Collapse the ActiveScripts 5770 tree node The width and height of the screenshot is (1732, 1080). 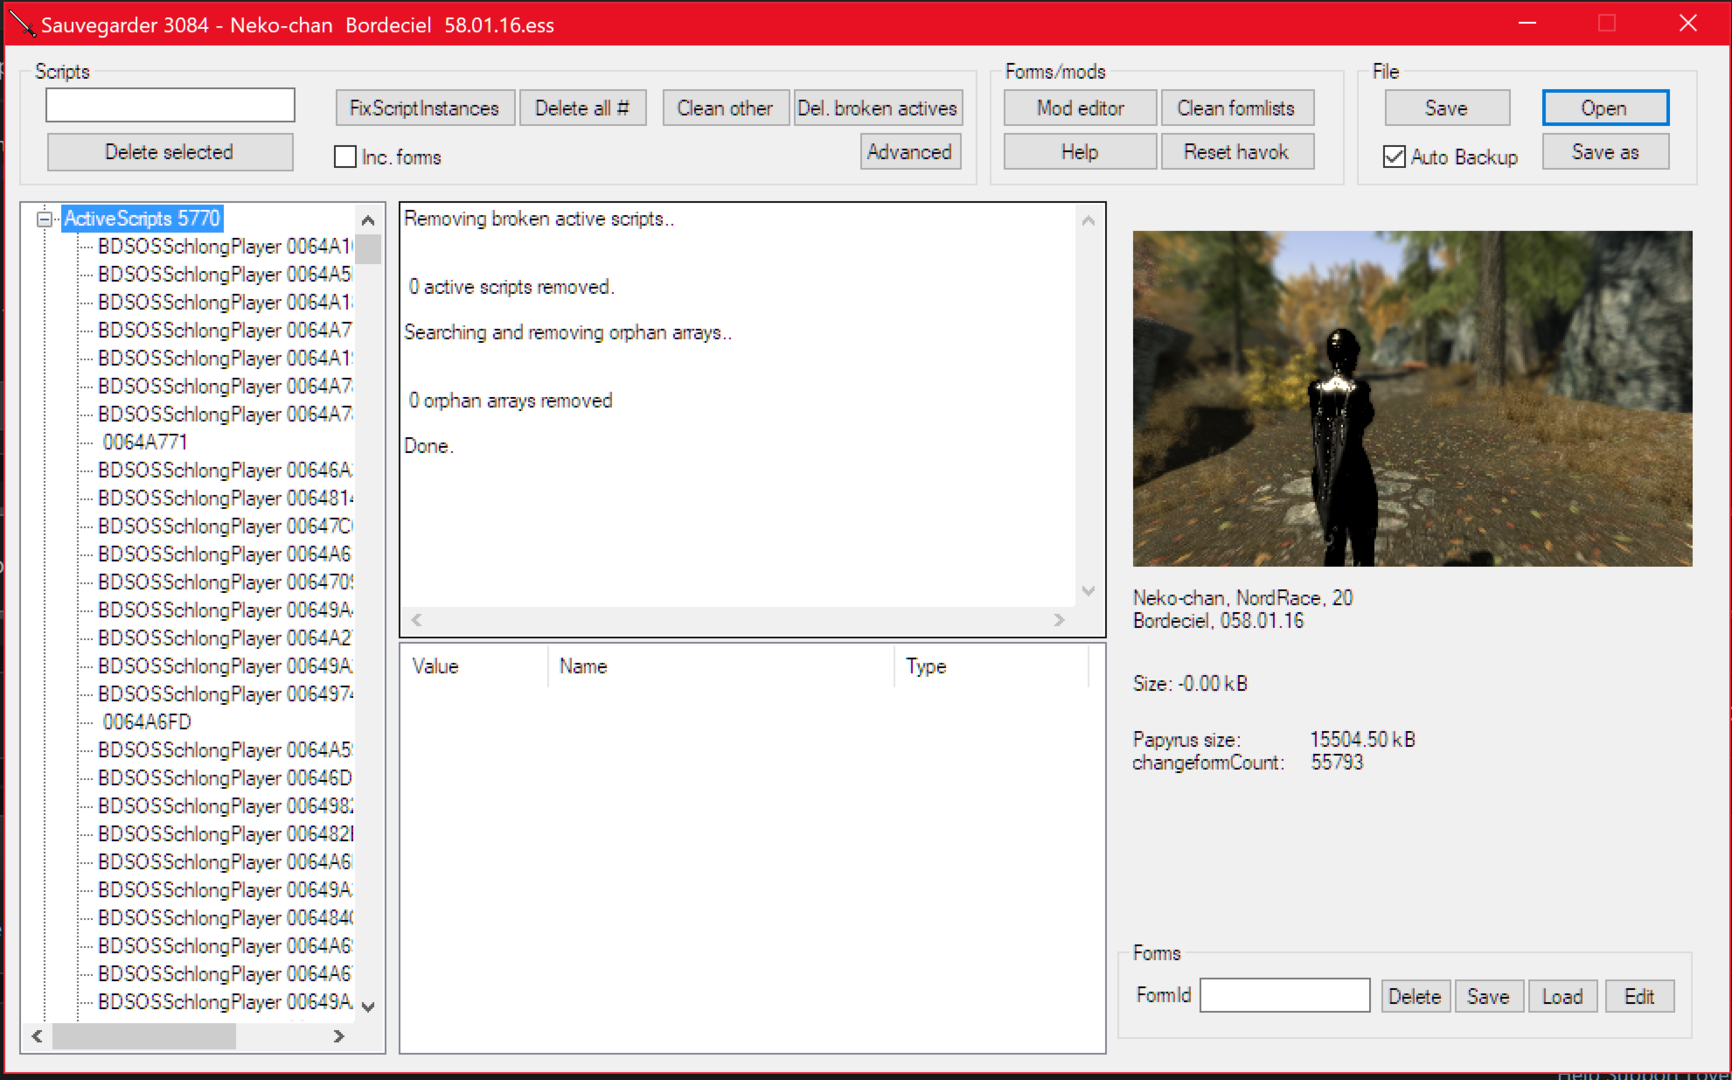(x=44, y=219)
